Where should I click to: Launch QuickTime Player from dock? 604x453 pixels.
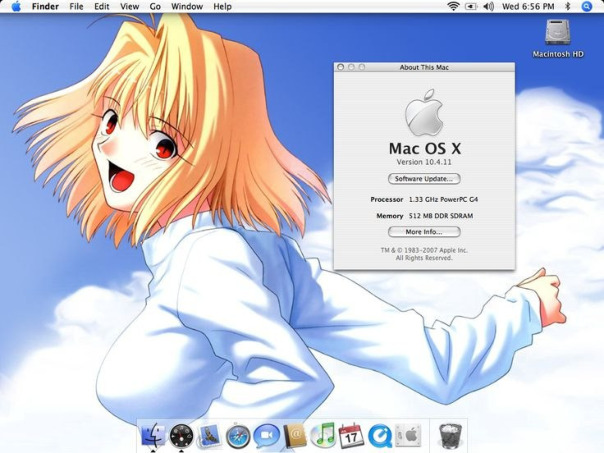pos(379,435)
